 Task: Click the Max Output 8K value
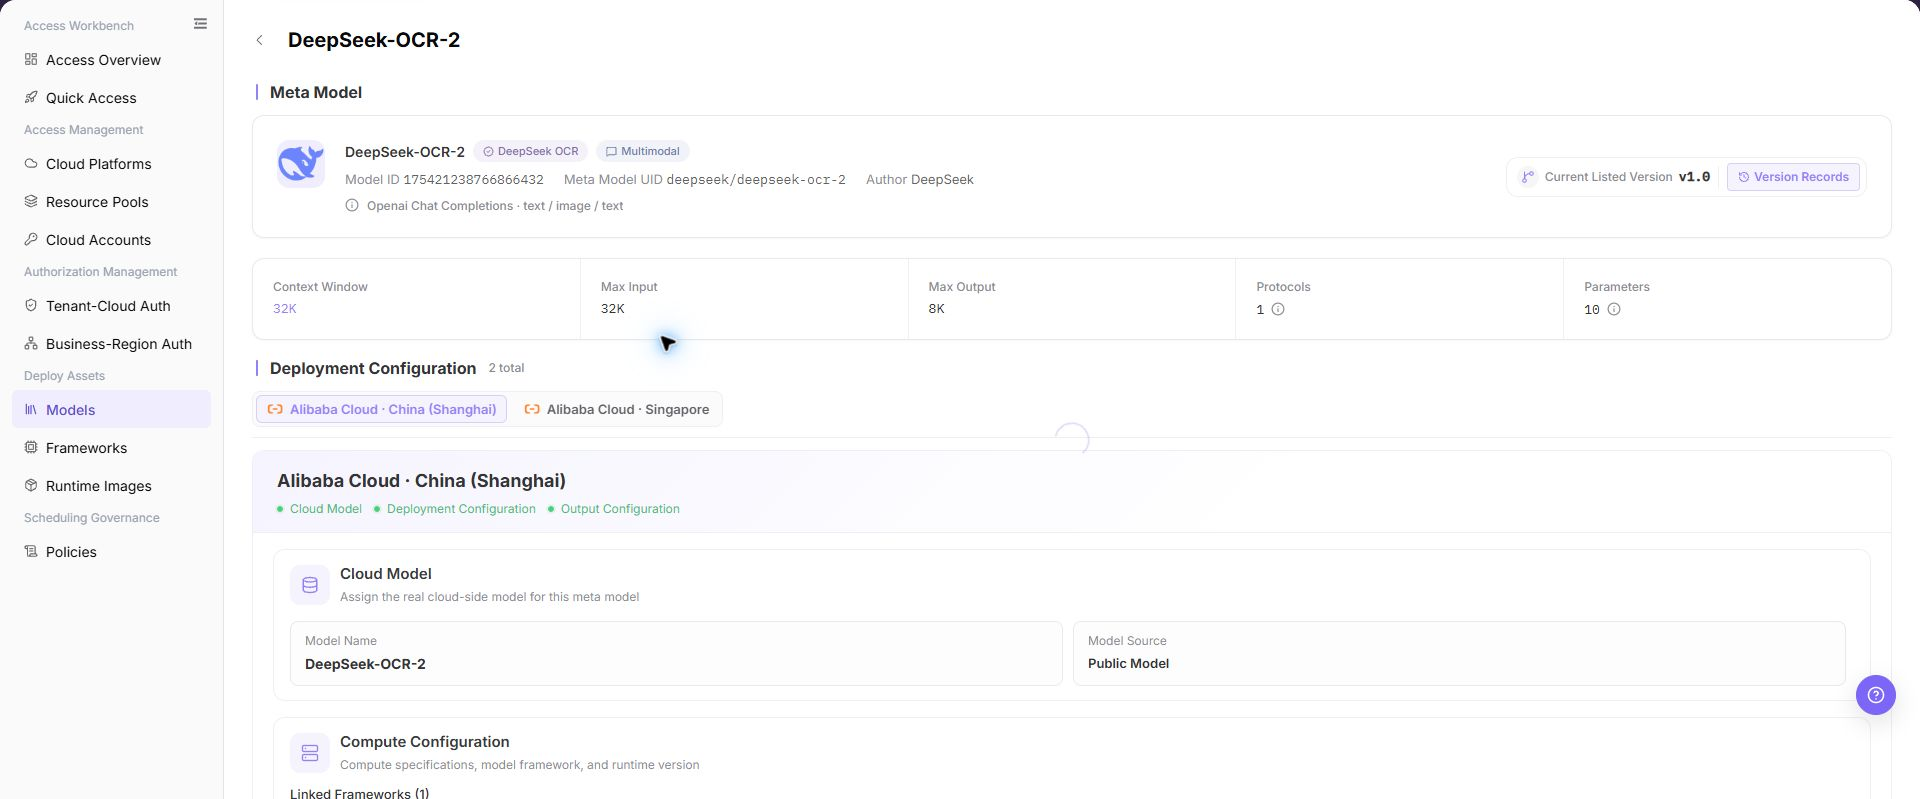pos(936,309)
